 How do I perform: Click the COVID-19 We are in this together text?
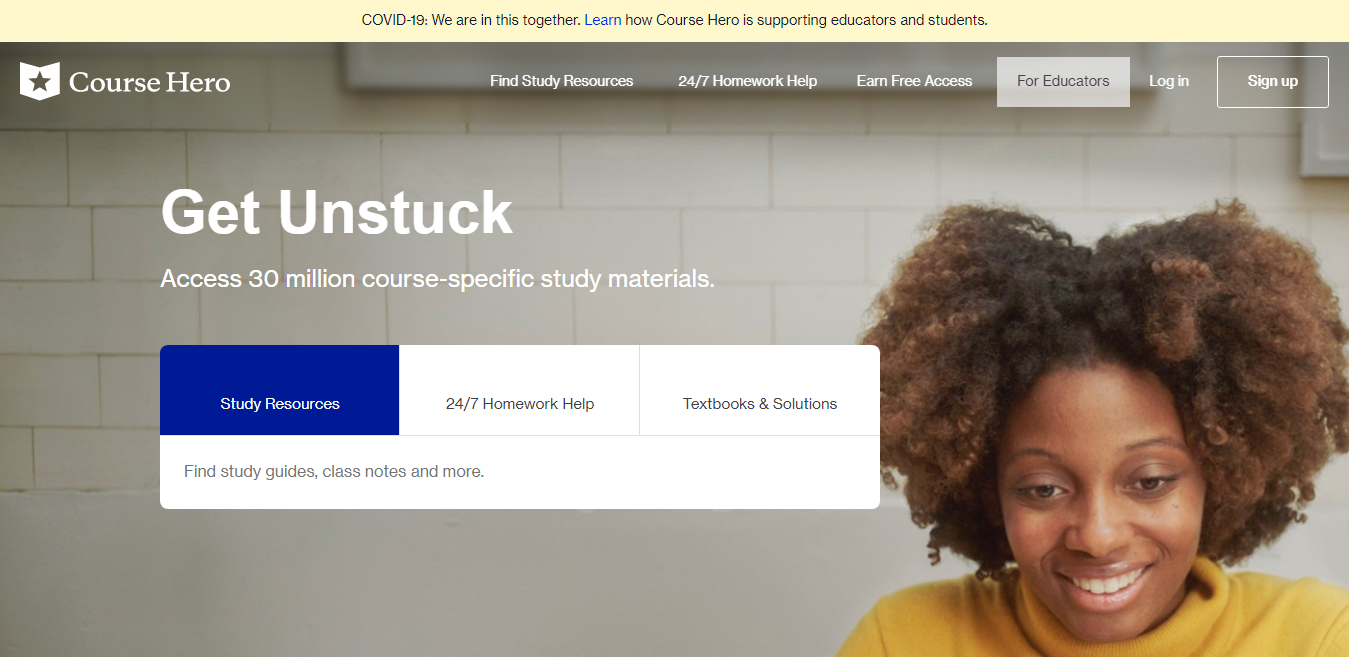click(x=471, y=20)
